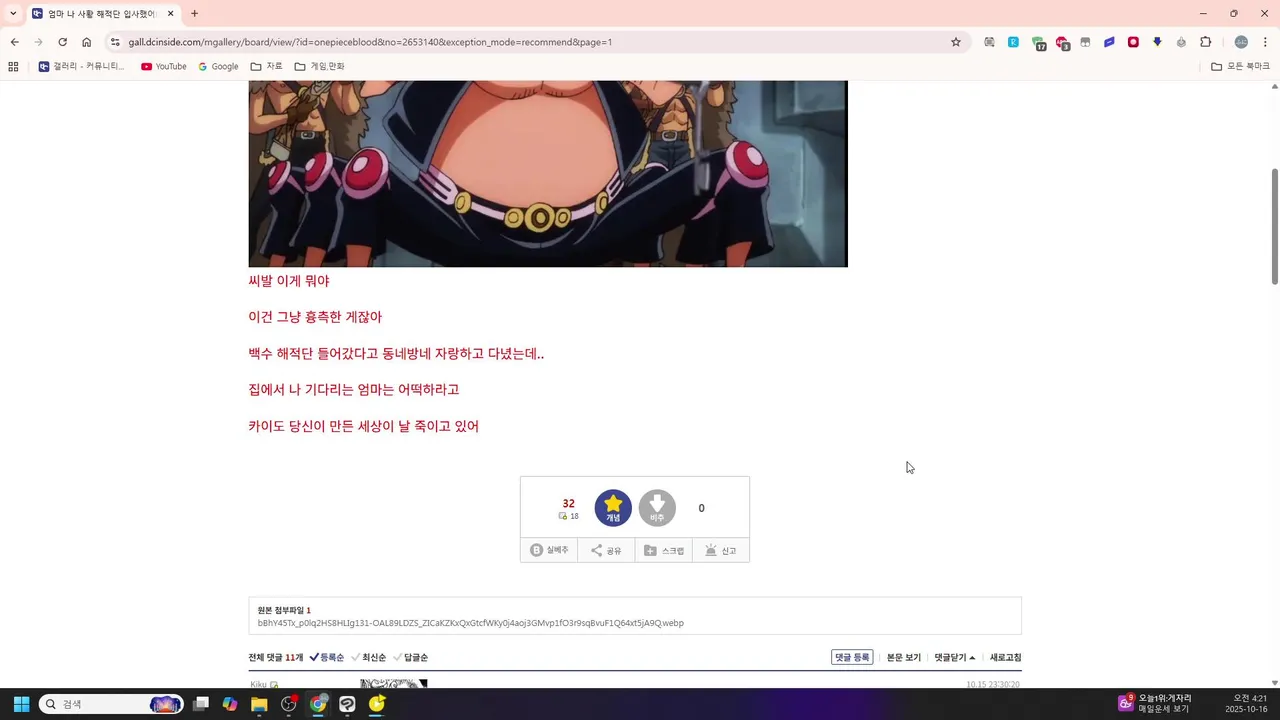Viewport: 1280px width, 720px height.
Task: Open the Google bookmark
Action: click(219, 66)
